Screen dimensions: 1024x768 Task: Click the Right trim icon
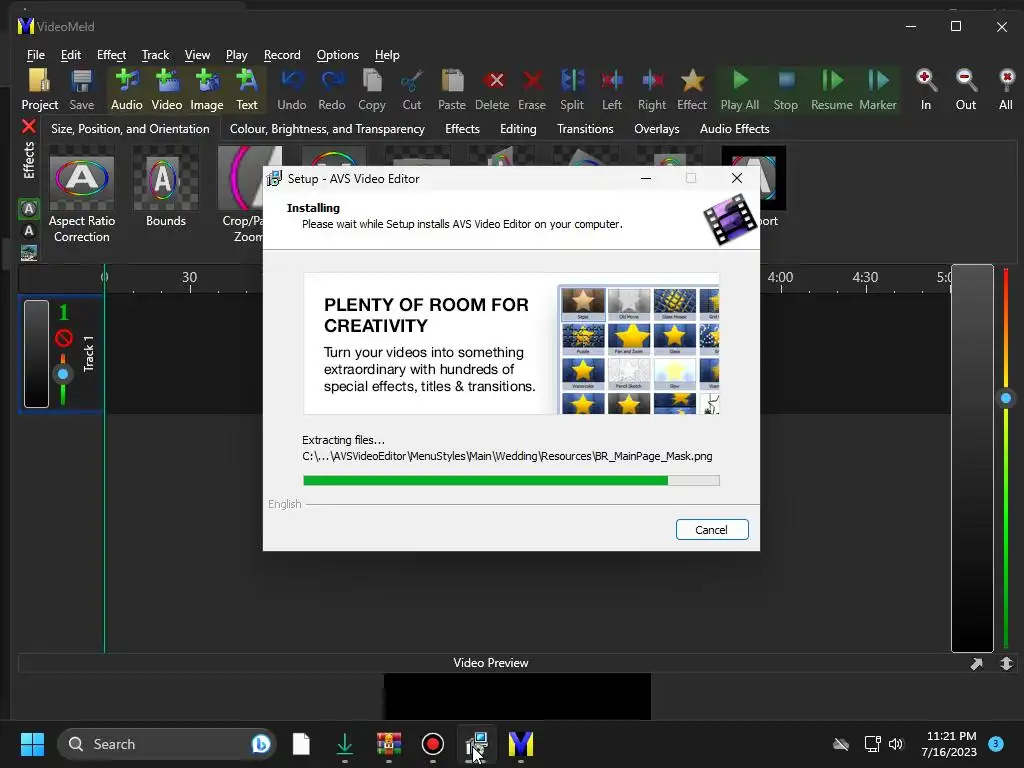tap(652, 89)
